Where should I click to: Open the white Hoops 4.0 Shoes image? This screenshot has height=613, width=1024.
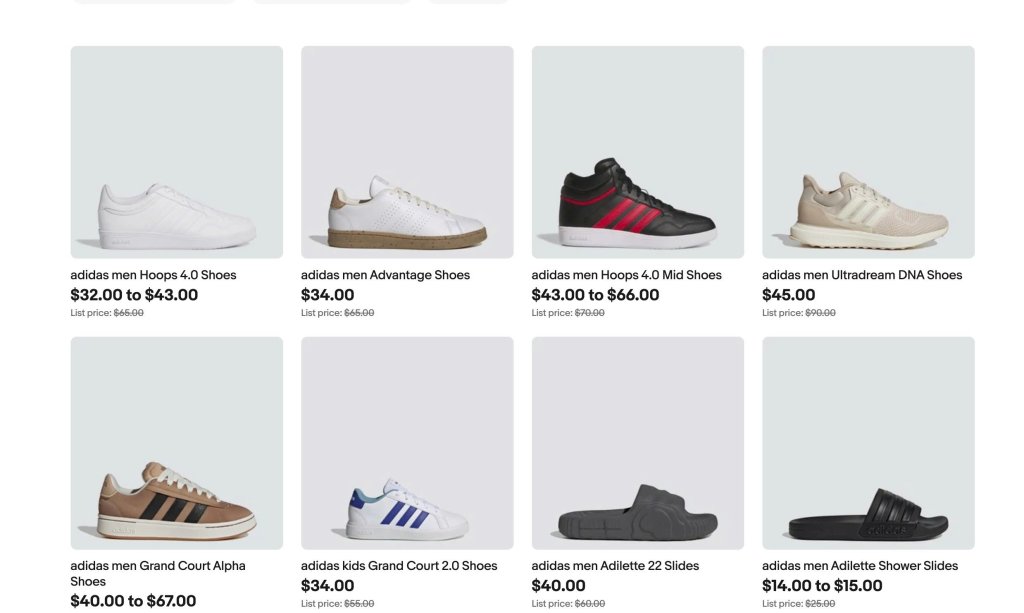176,152
